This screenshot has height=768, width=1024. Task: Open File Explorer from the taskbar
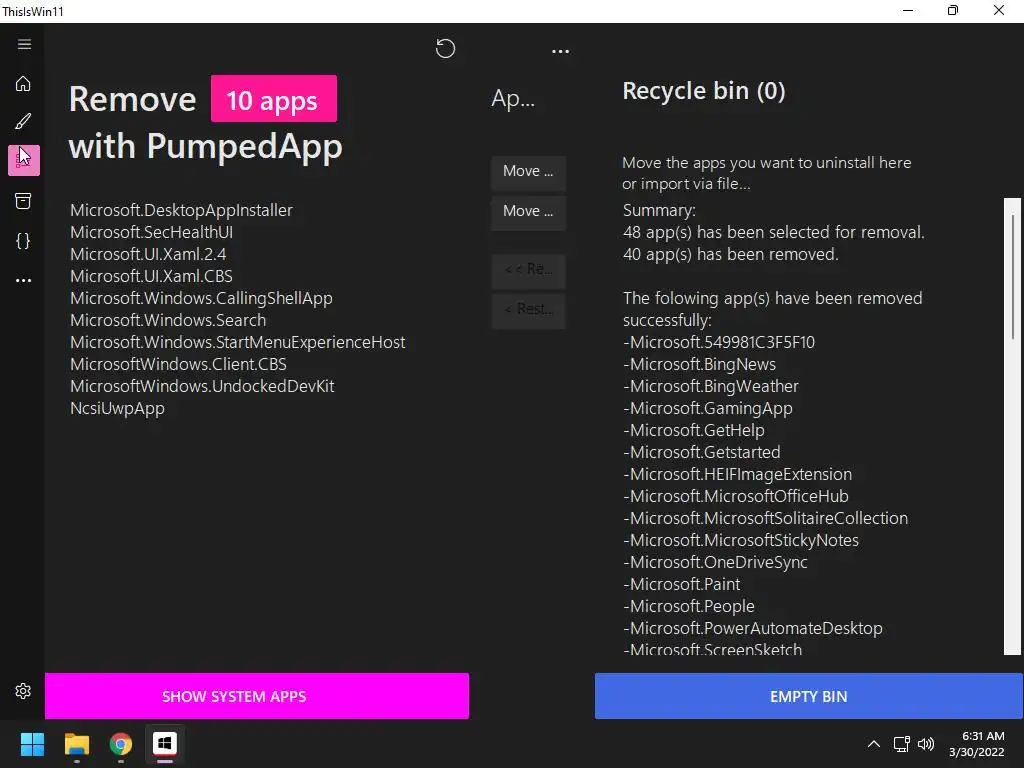point(76,744)
